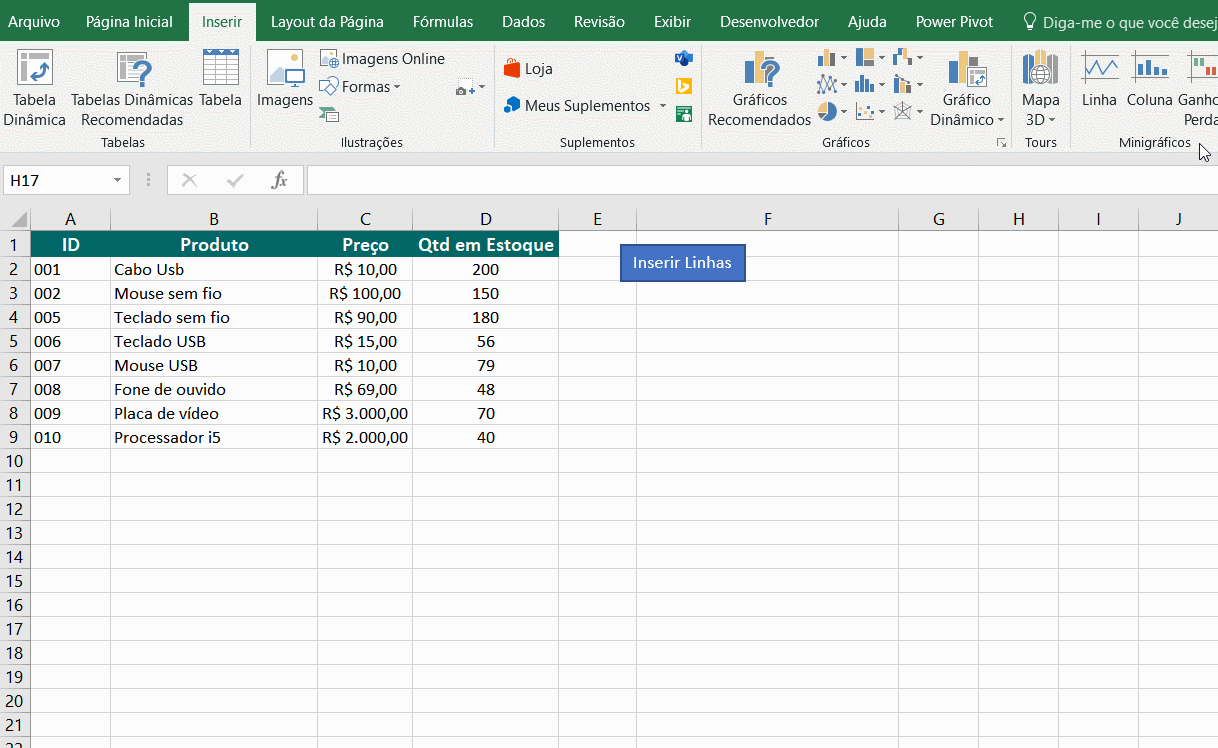Open the Name Box dropdown arrow
Screen dimensions: 1218x748
118,180
